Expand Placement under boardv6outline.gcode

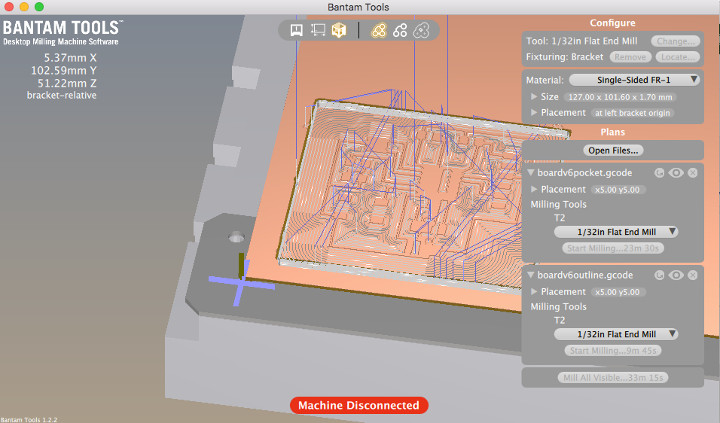[534, 292]
